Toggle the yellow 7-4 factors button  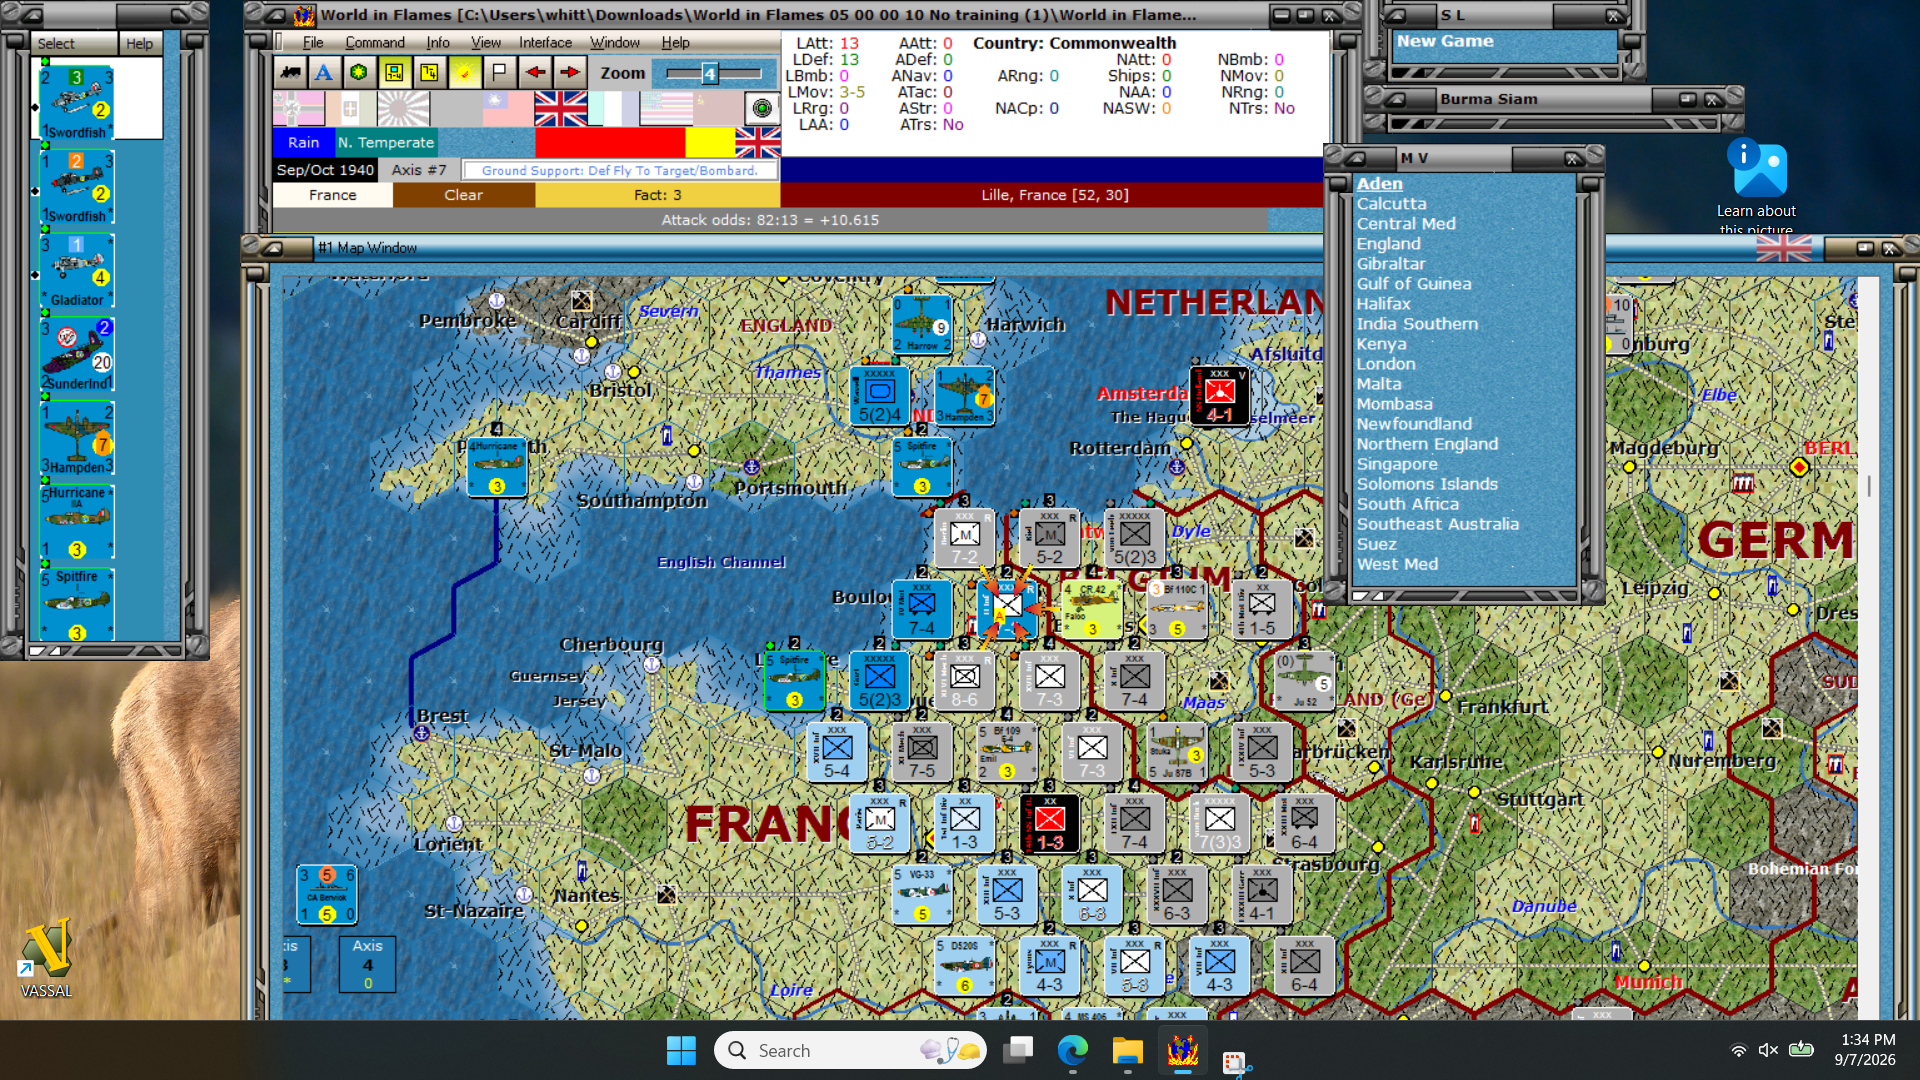429,72
